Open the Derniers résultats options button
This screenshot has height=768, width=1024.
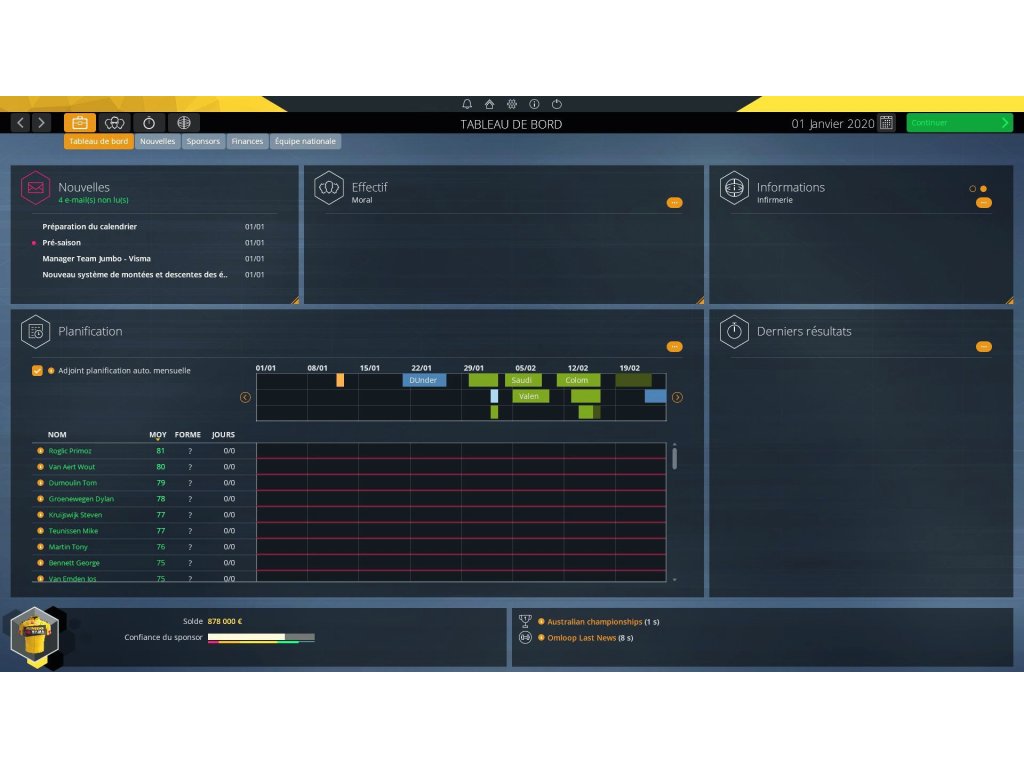[984, 346]
